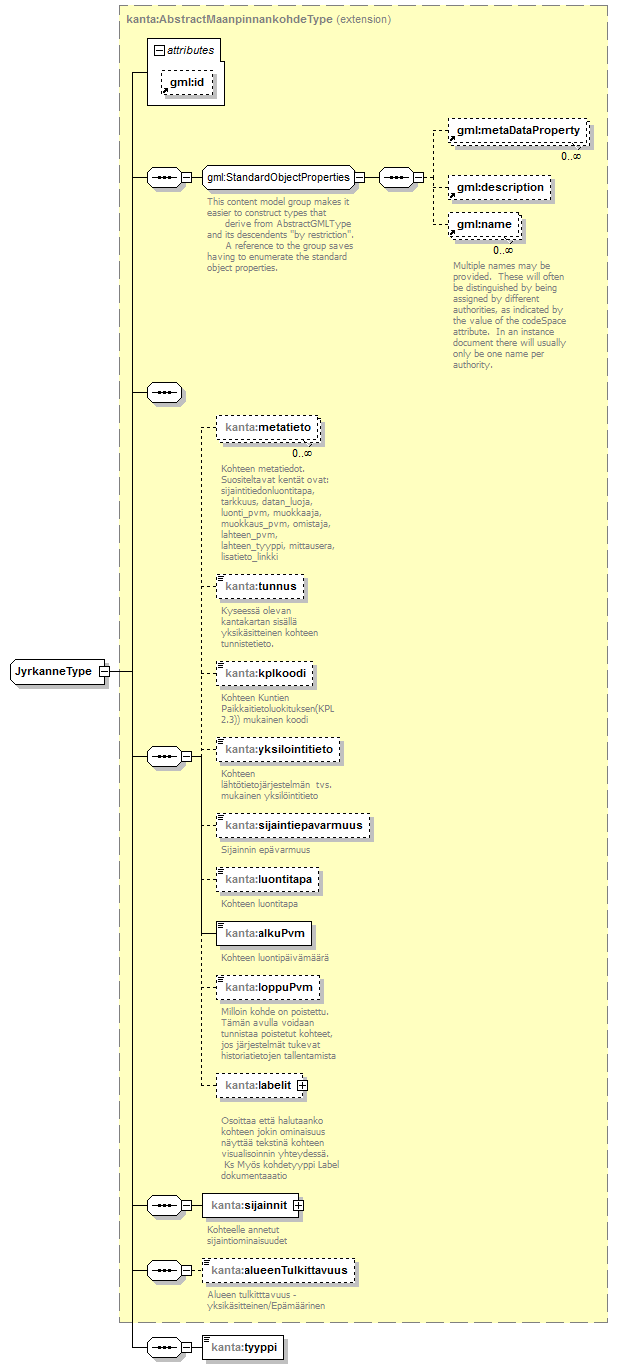
Task: Collapse the JyrkanneType root node
Action: click(104, 671)
